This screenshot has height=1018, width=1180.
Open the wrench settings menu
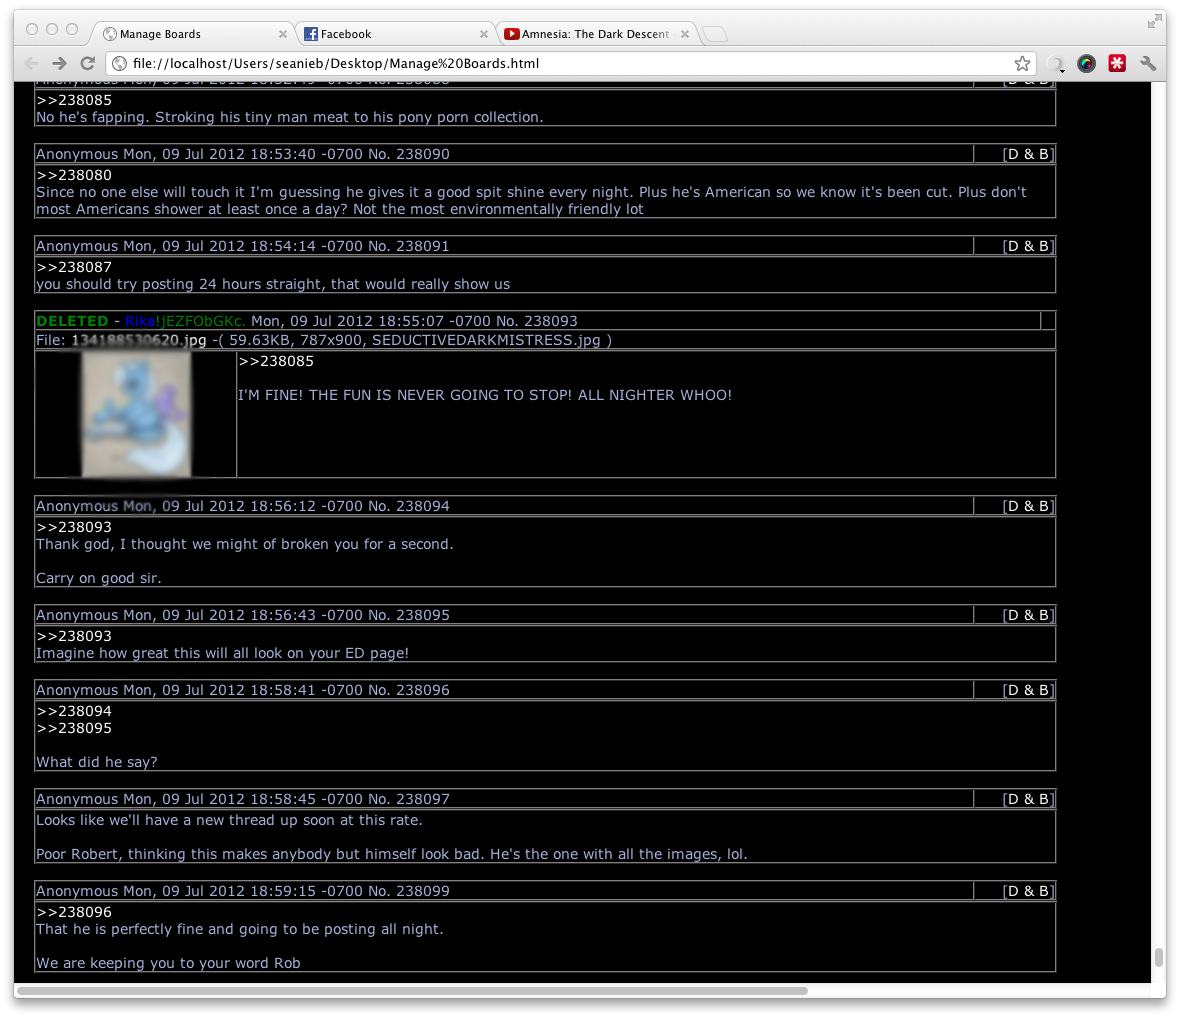(x=1148, y=63)
